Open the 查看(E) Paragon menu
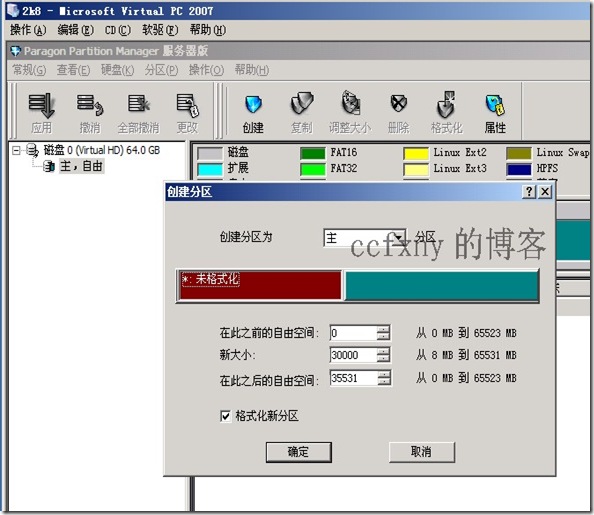594x515 pixels. coord(73,70)
